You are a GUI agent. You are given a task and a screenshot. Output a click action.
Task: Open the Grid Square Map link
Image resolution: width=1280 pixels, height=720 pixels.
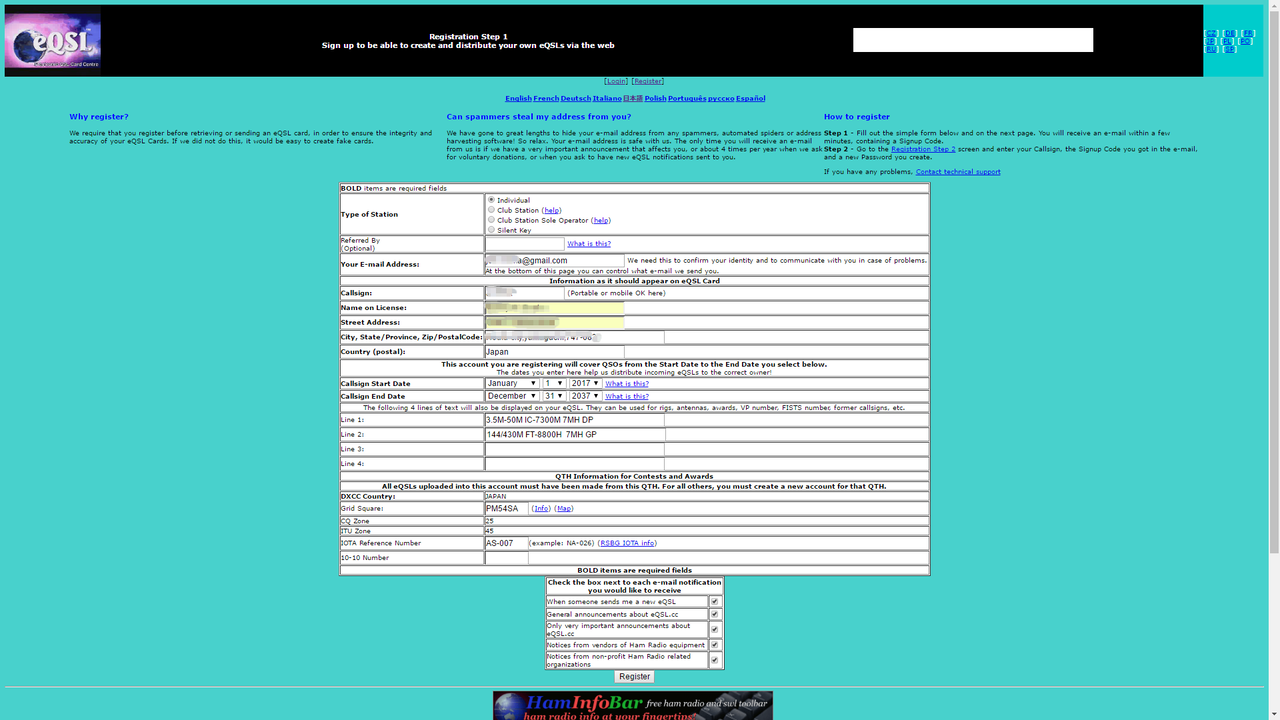564,509
